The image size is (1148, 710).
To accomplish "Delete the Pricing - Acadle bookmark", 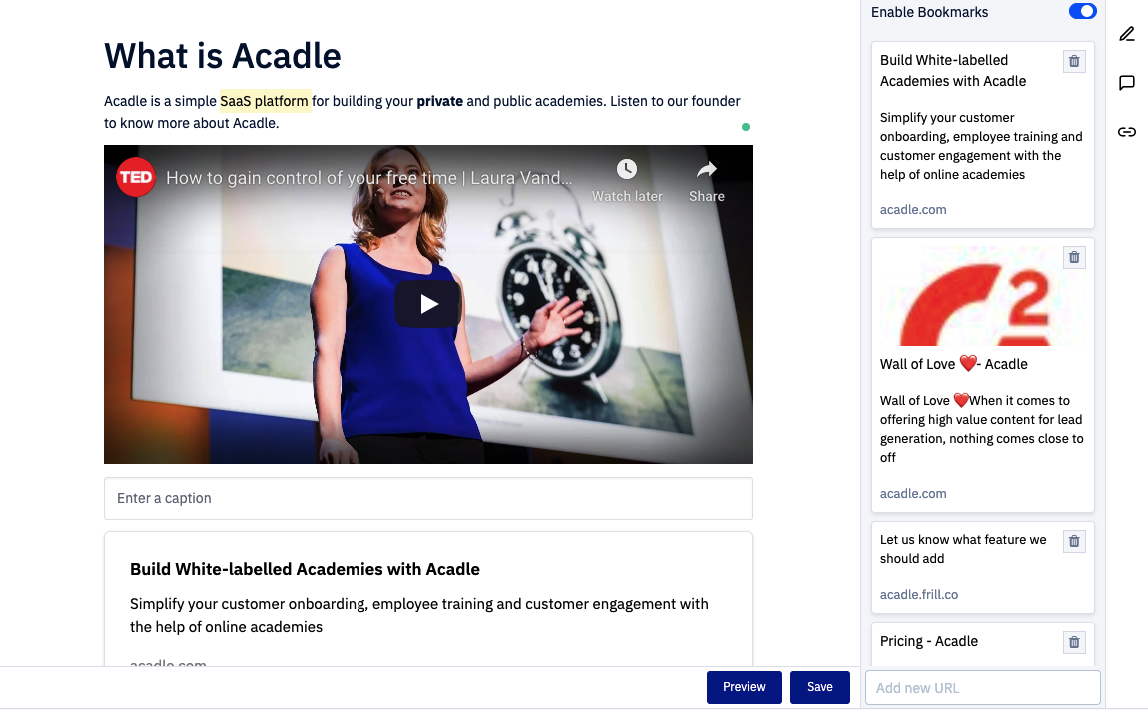I will click(x=1073, y=643).
